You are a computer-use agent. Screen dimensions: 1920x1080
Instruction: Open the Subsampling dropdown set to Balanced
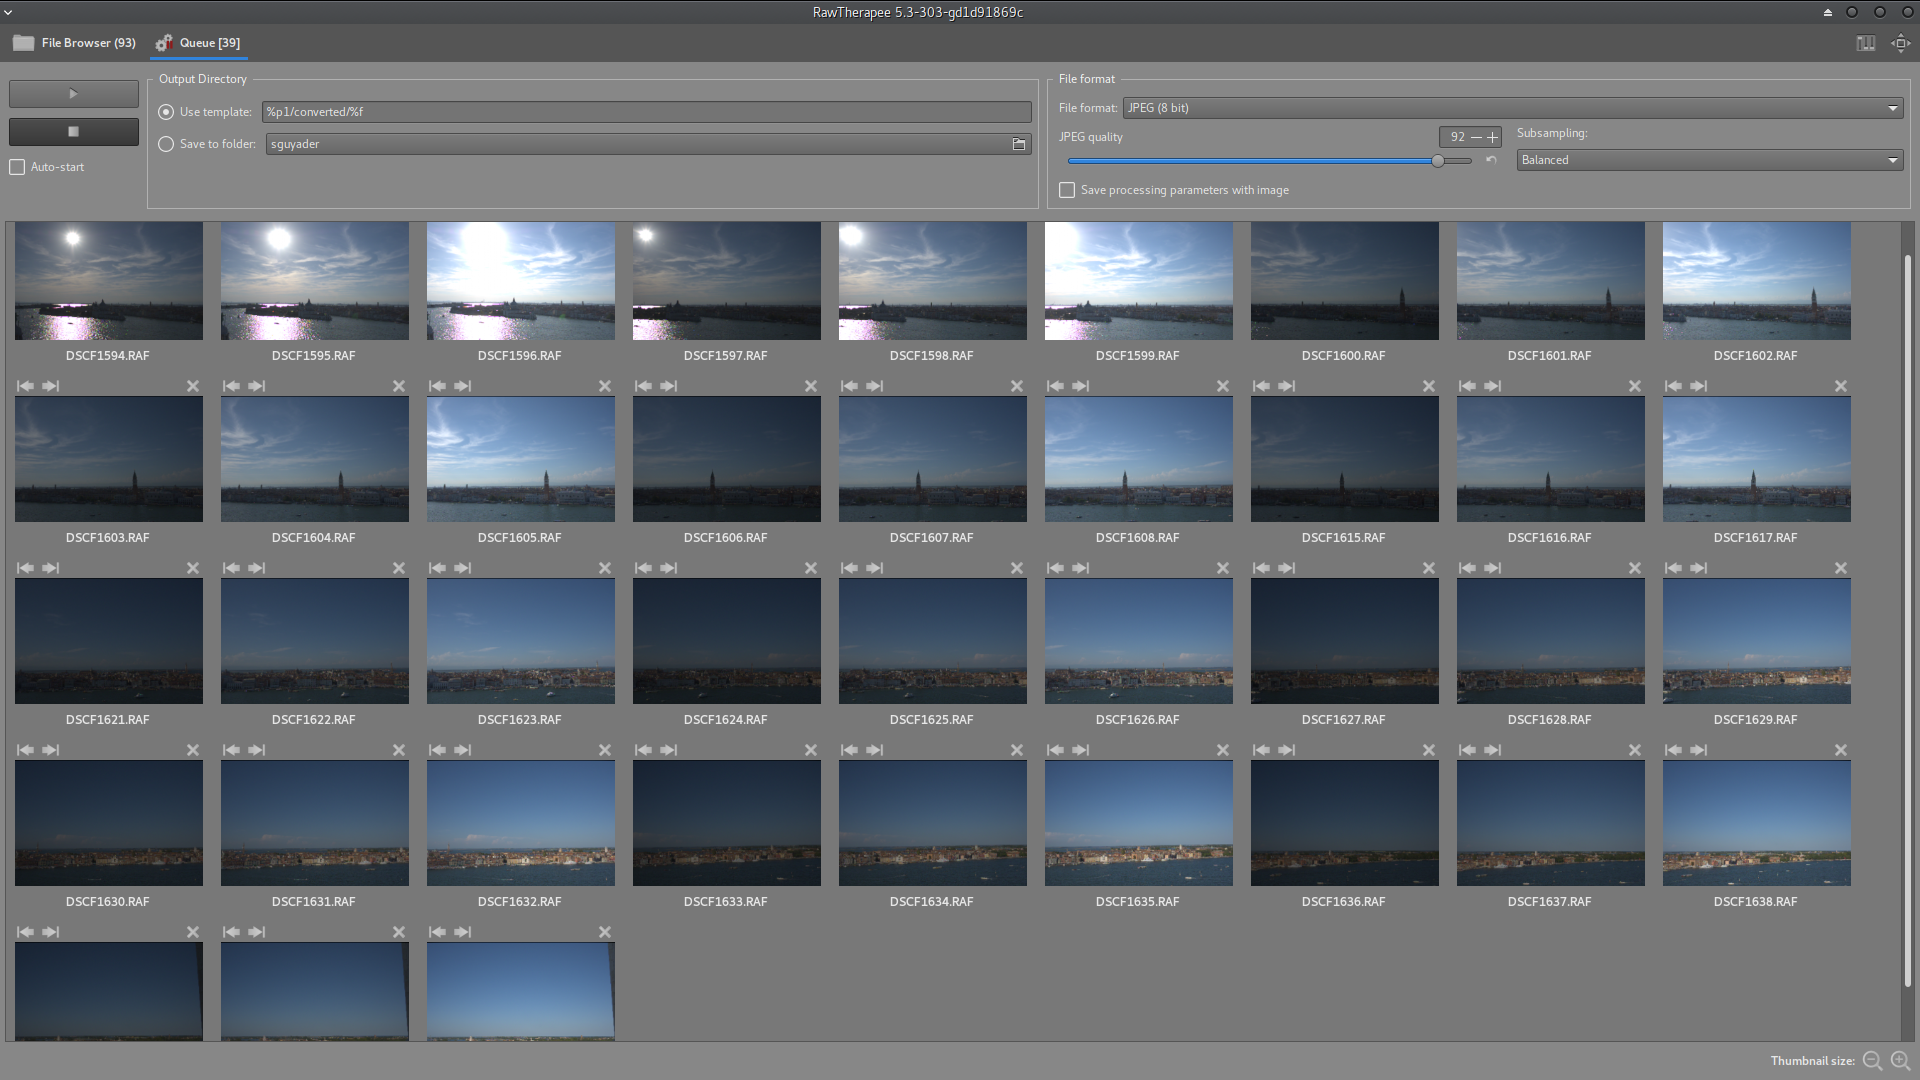pos(1710,160)
